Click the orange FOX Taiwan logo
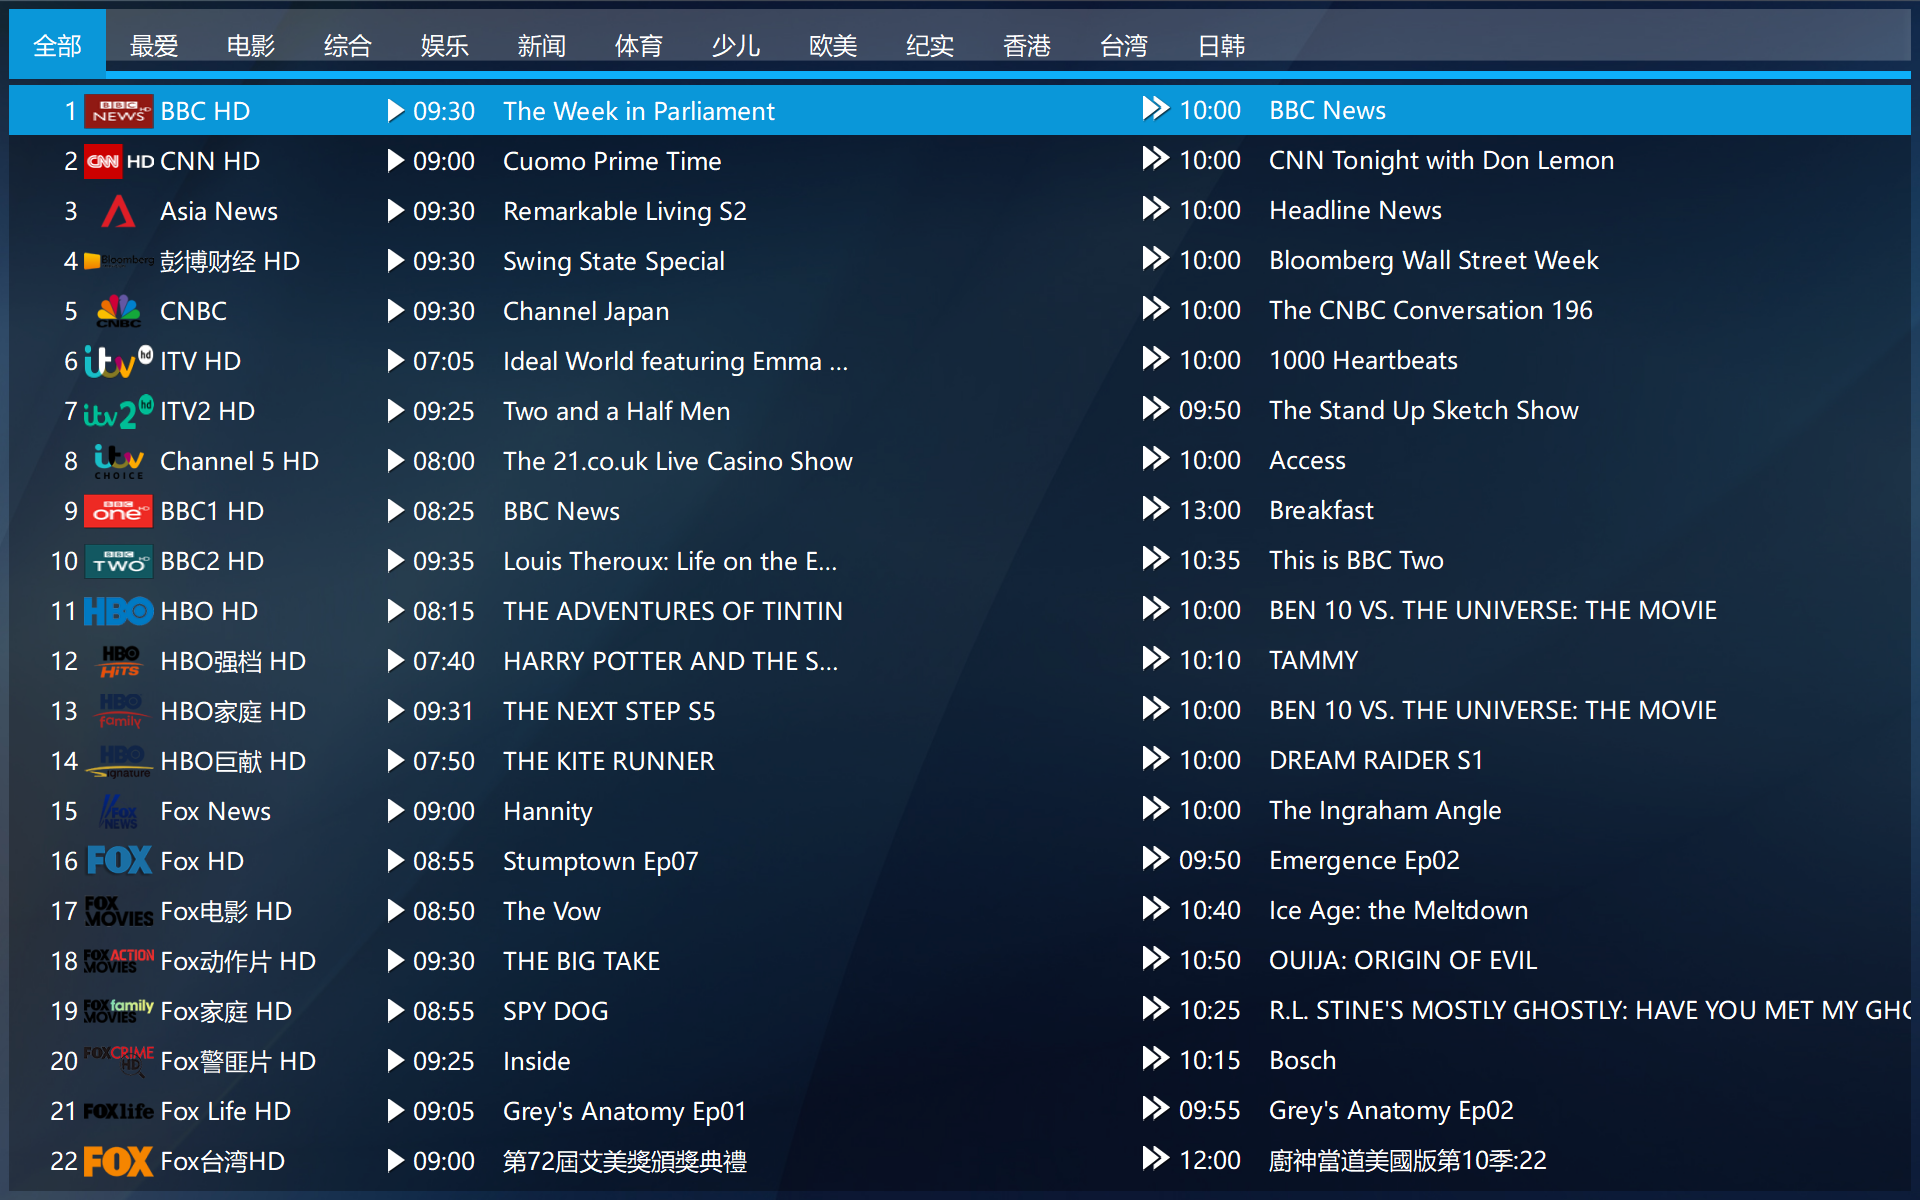The image size is (1920, 1200). pyautogui.click(x=118, y=1161)
